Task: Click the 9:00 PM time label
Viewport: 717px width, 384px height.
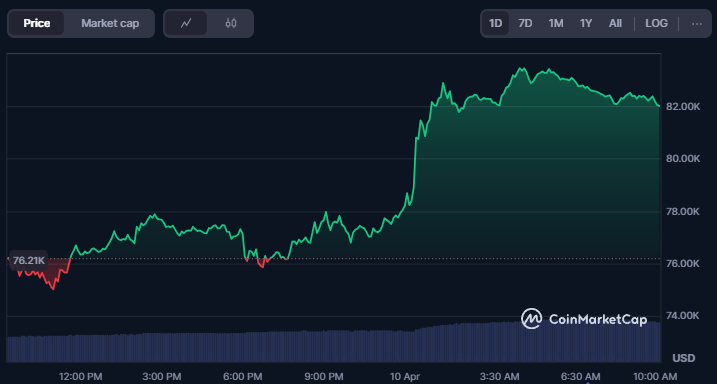Action: tap(323, 377)
